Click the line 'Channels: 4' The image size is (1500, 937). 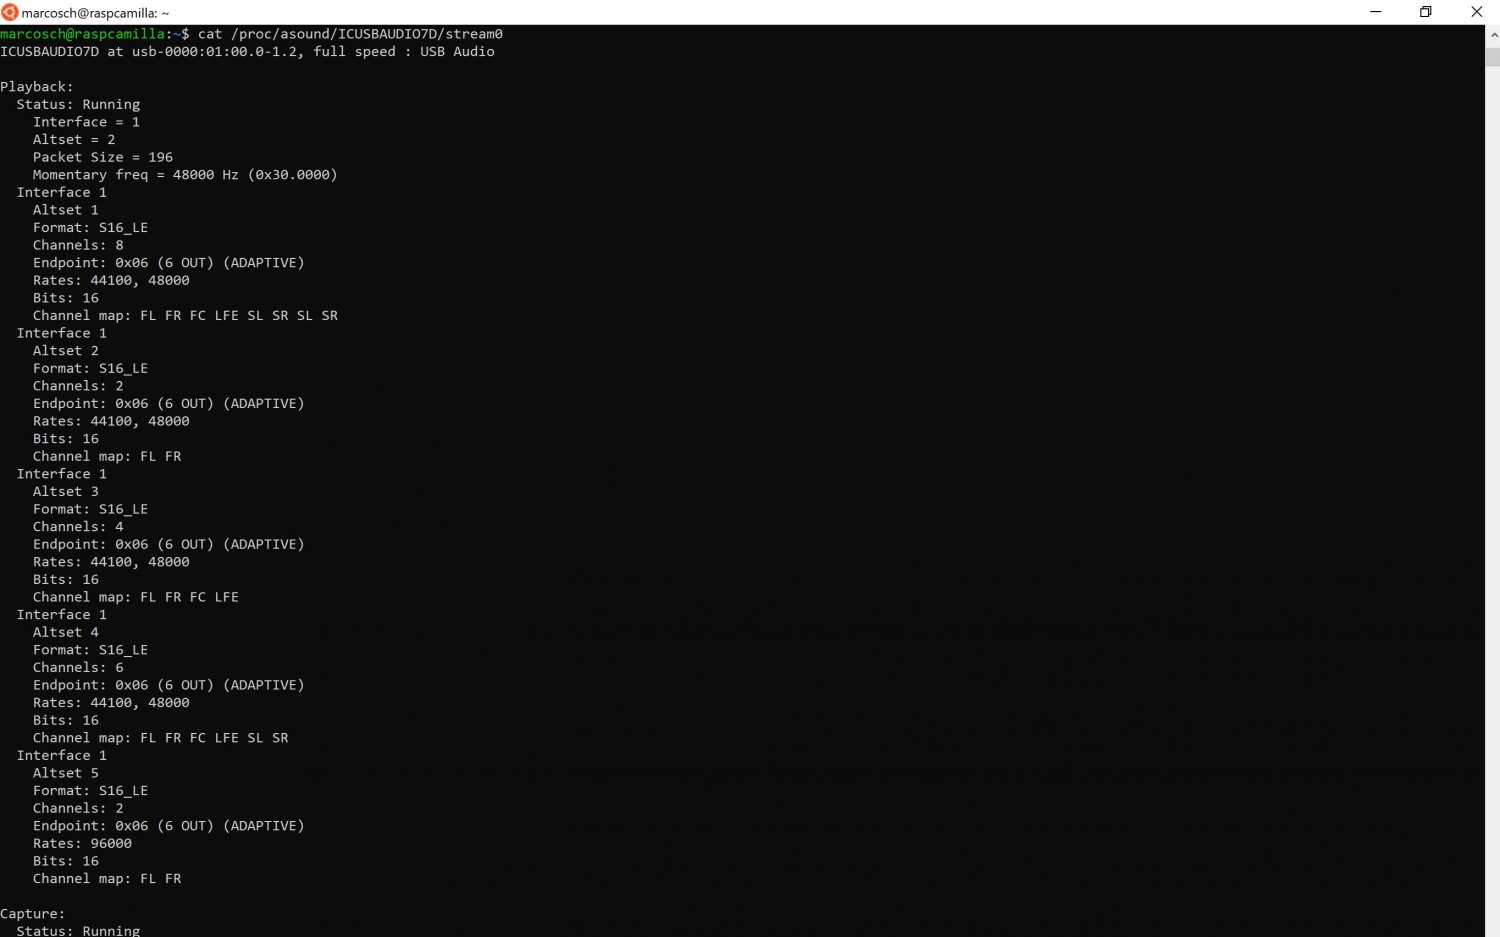click(78, 527)
